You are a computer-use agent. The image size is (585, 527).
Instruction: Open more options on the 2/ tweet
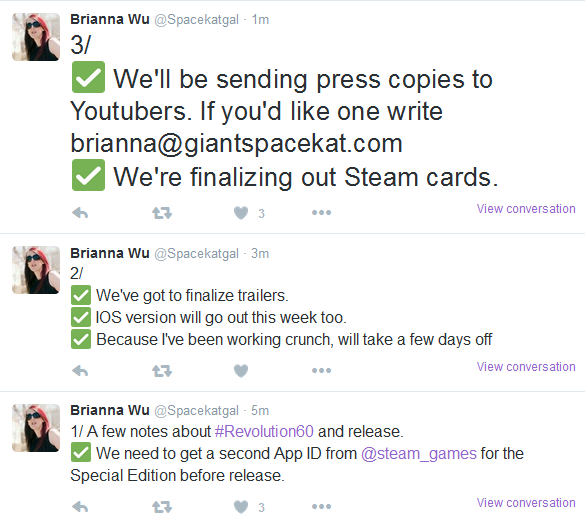pos(322,370)
